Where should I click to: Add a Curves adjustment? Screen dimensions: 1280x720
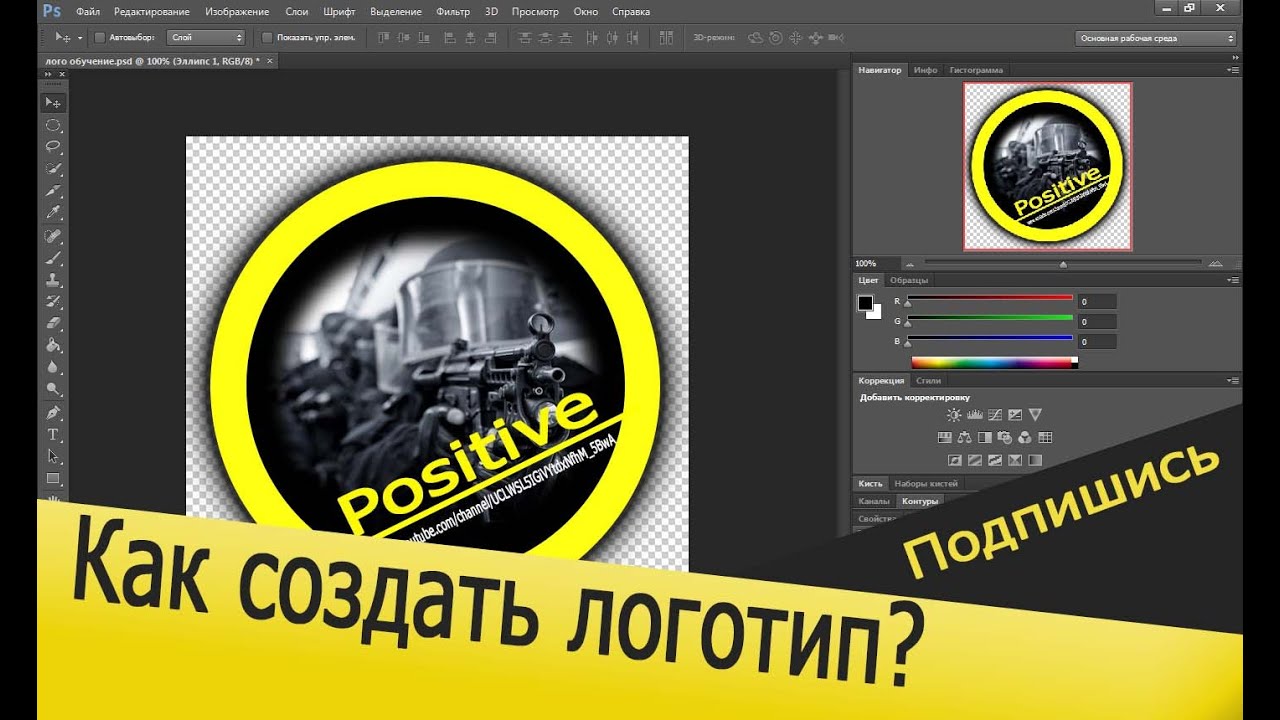click(x=995, y=414)
